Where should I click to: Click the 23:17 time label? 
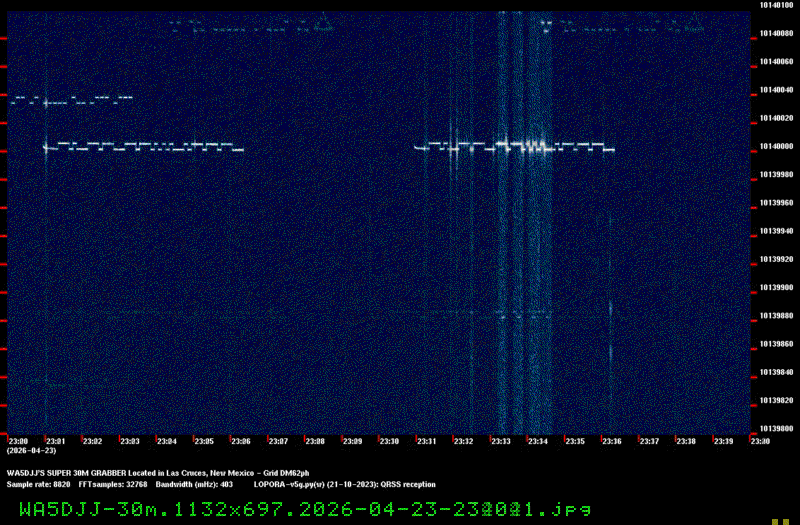coord(649,441)
